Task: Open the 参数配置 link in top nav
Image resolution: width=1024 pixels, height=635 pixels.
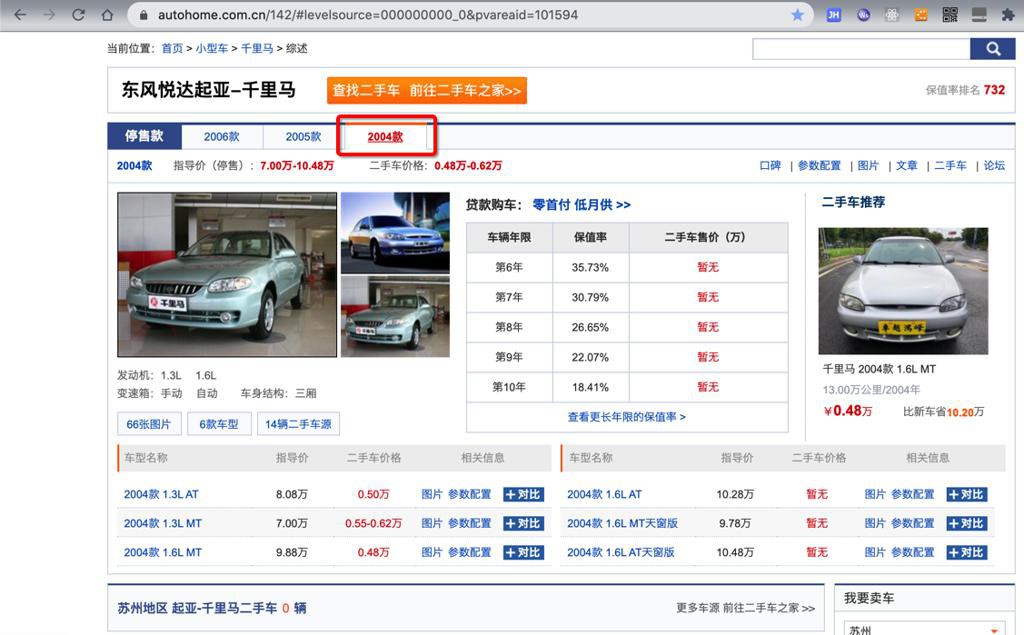Action: pyautogui.click(x=819, y=166)
